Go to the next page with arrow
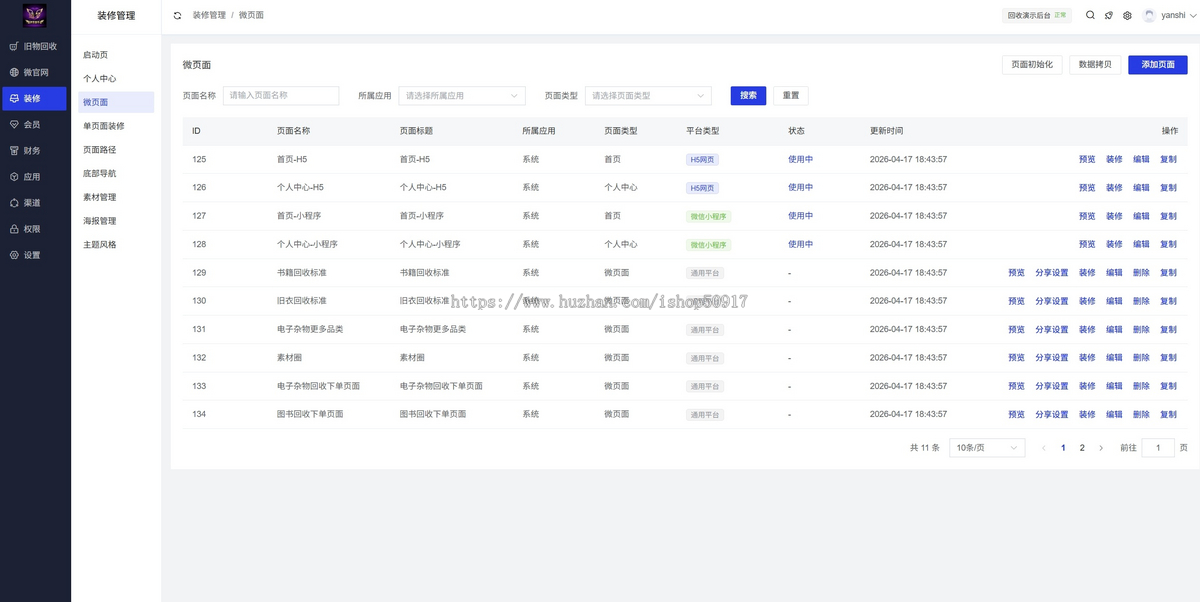Screen dimensions: 1200x602 click(1101, 448)
